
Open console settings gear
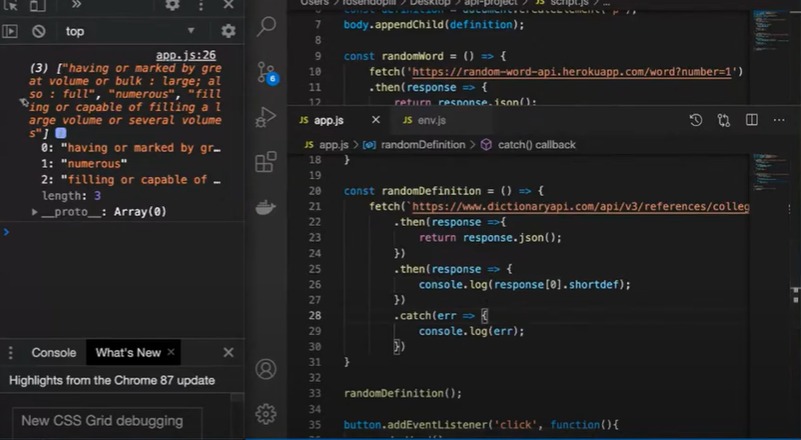coord(228,31)
